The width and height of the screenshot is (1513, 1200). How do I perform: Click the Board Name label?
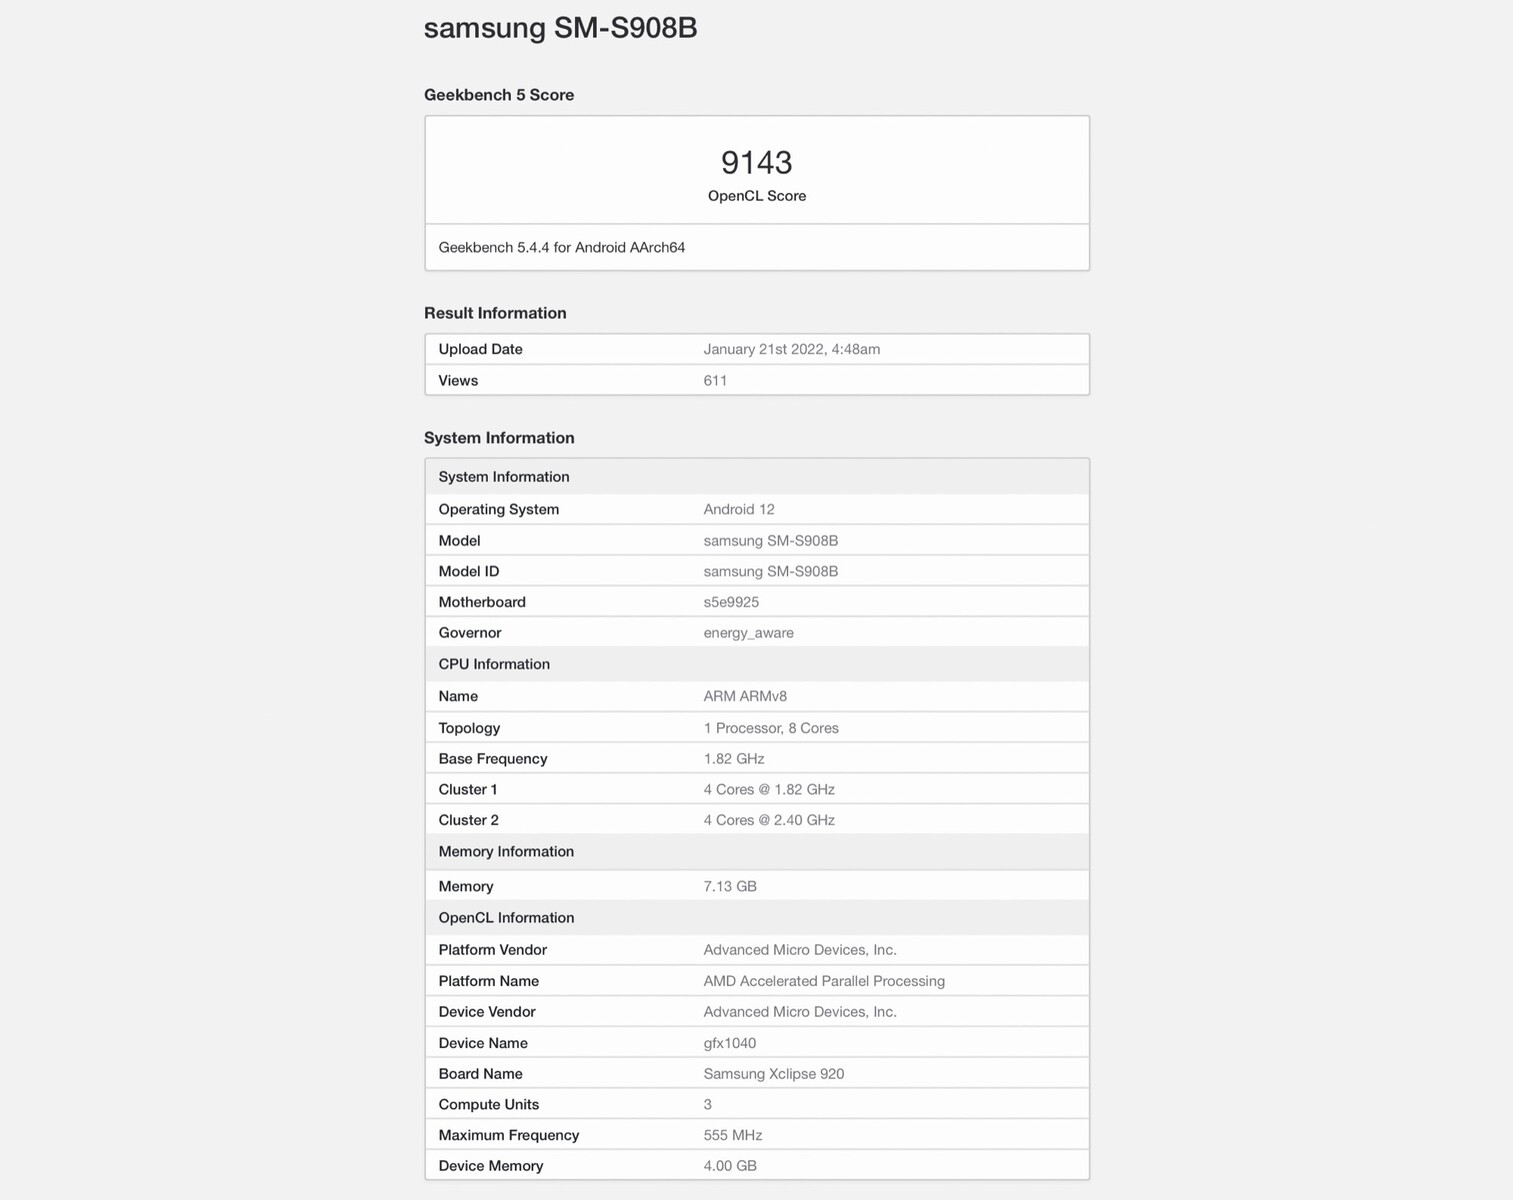click(x=481, y=1074)
